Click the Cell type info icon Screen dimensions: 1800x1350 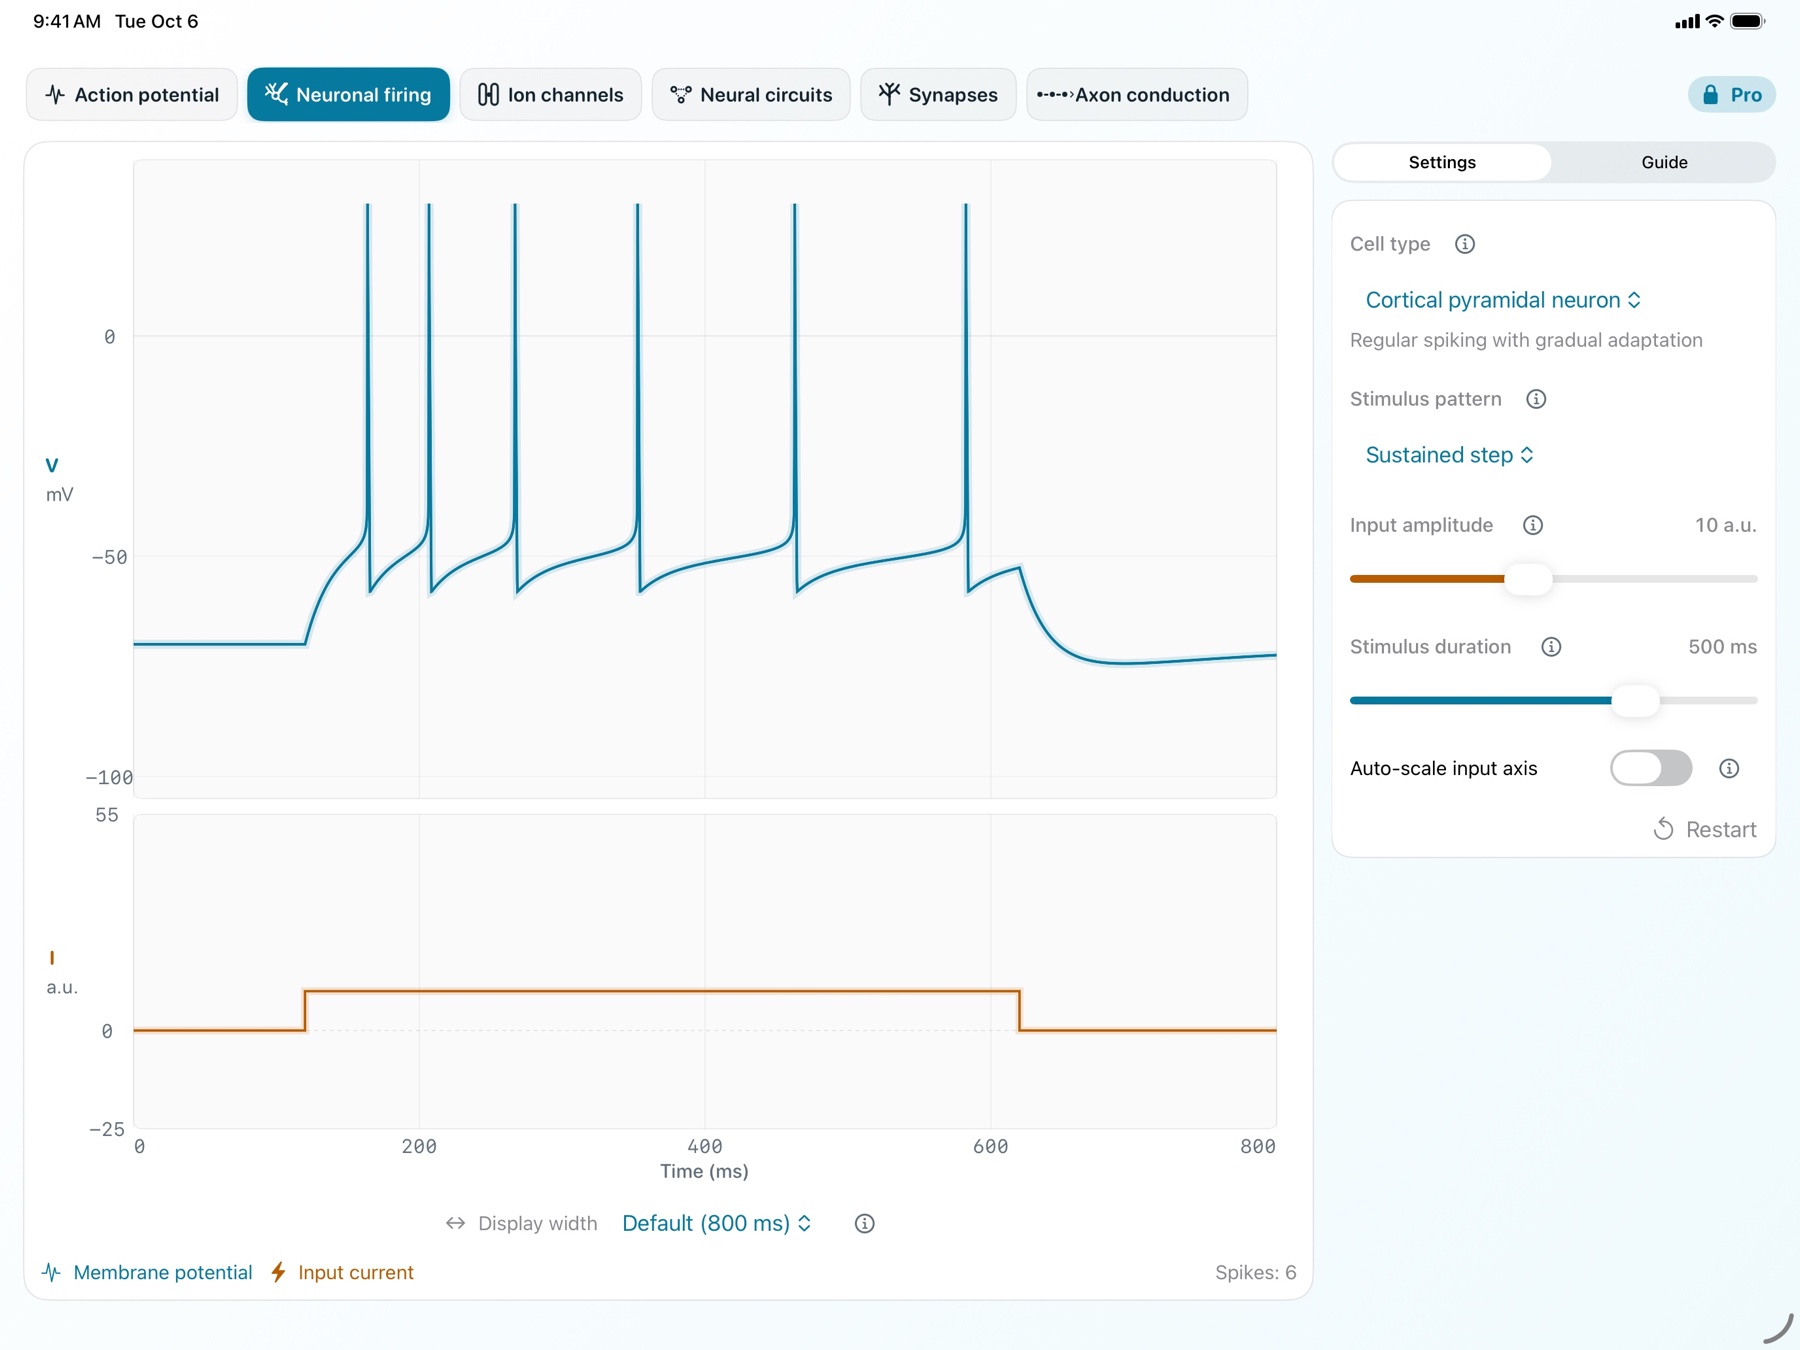pyautogui.click(x=1465, y=244)
